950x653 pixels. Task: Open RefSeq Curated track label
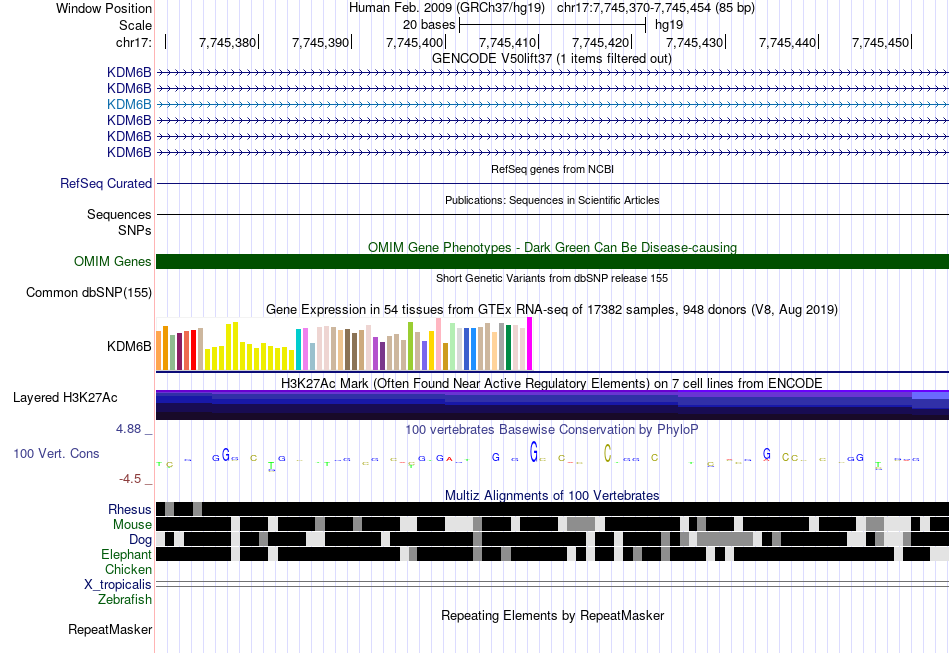tap(105, 184)
